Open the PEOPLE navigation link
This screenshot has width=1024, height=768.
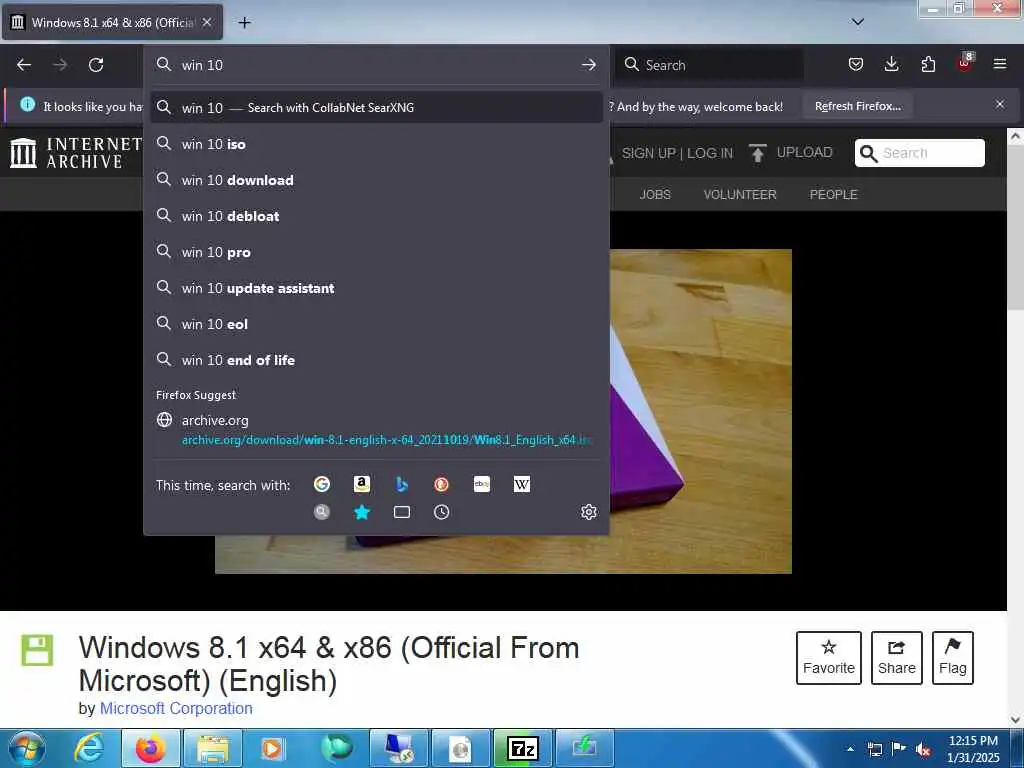point(833,195)
